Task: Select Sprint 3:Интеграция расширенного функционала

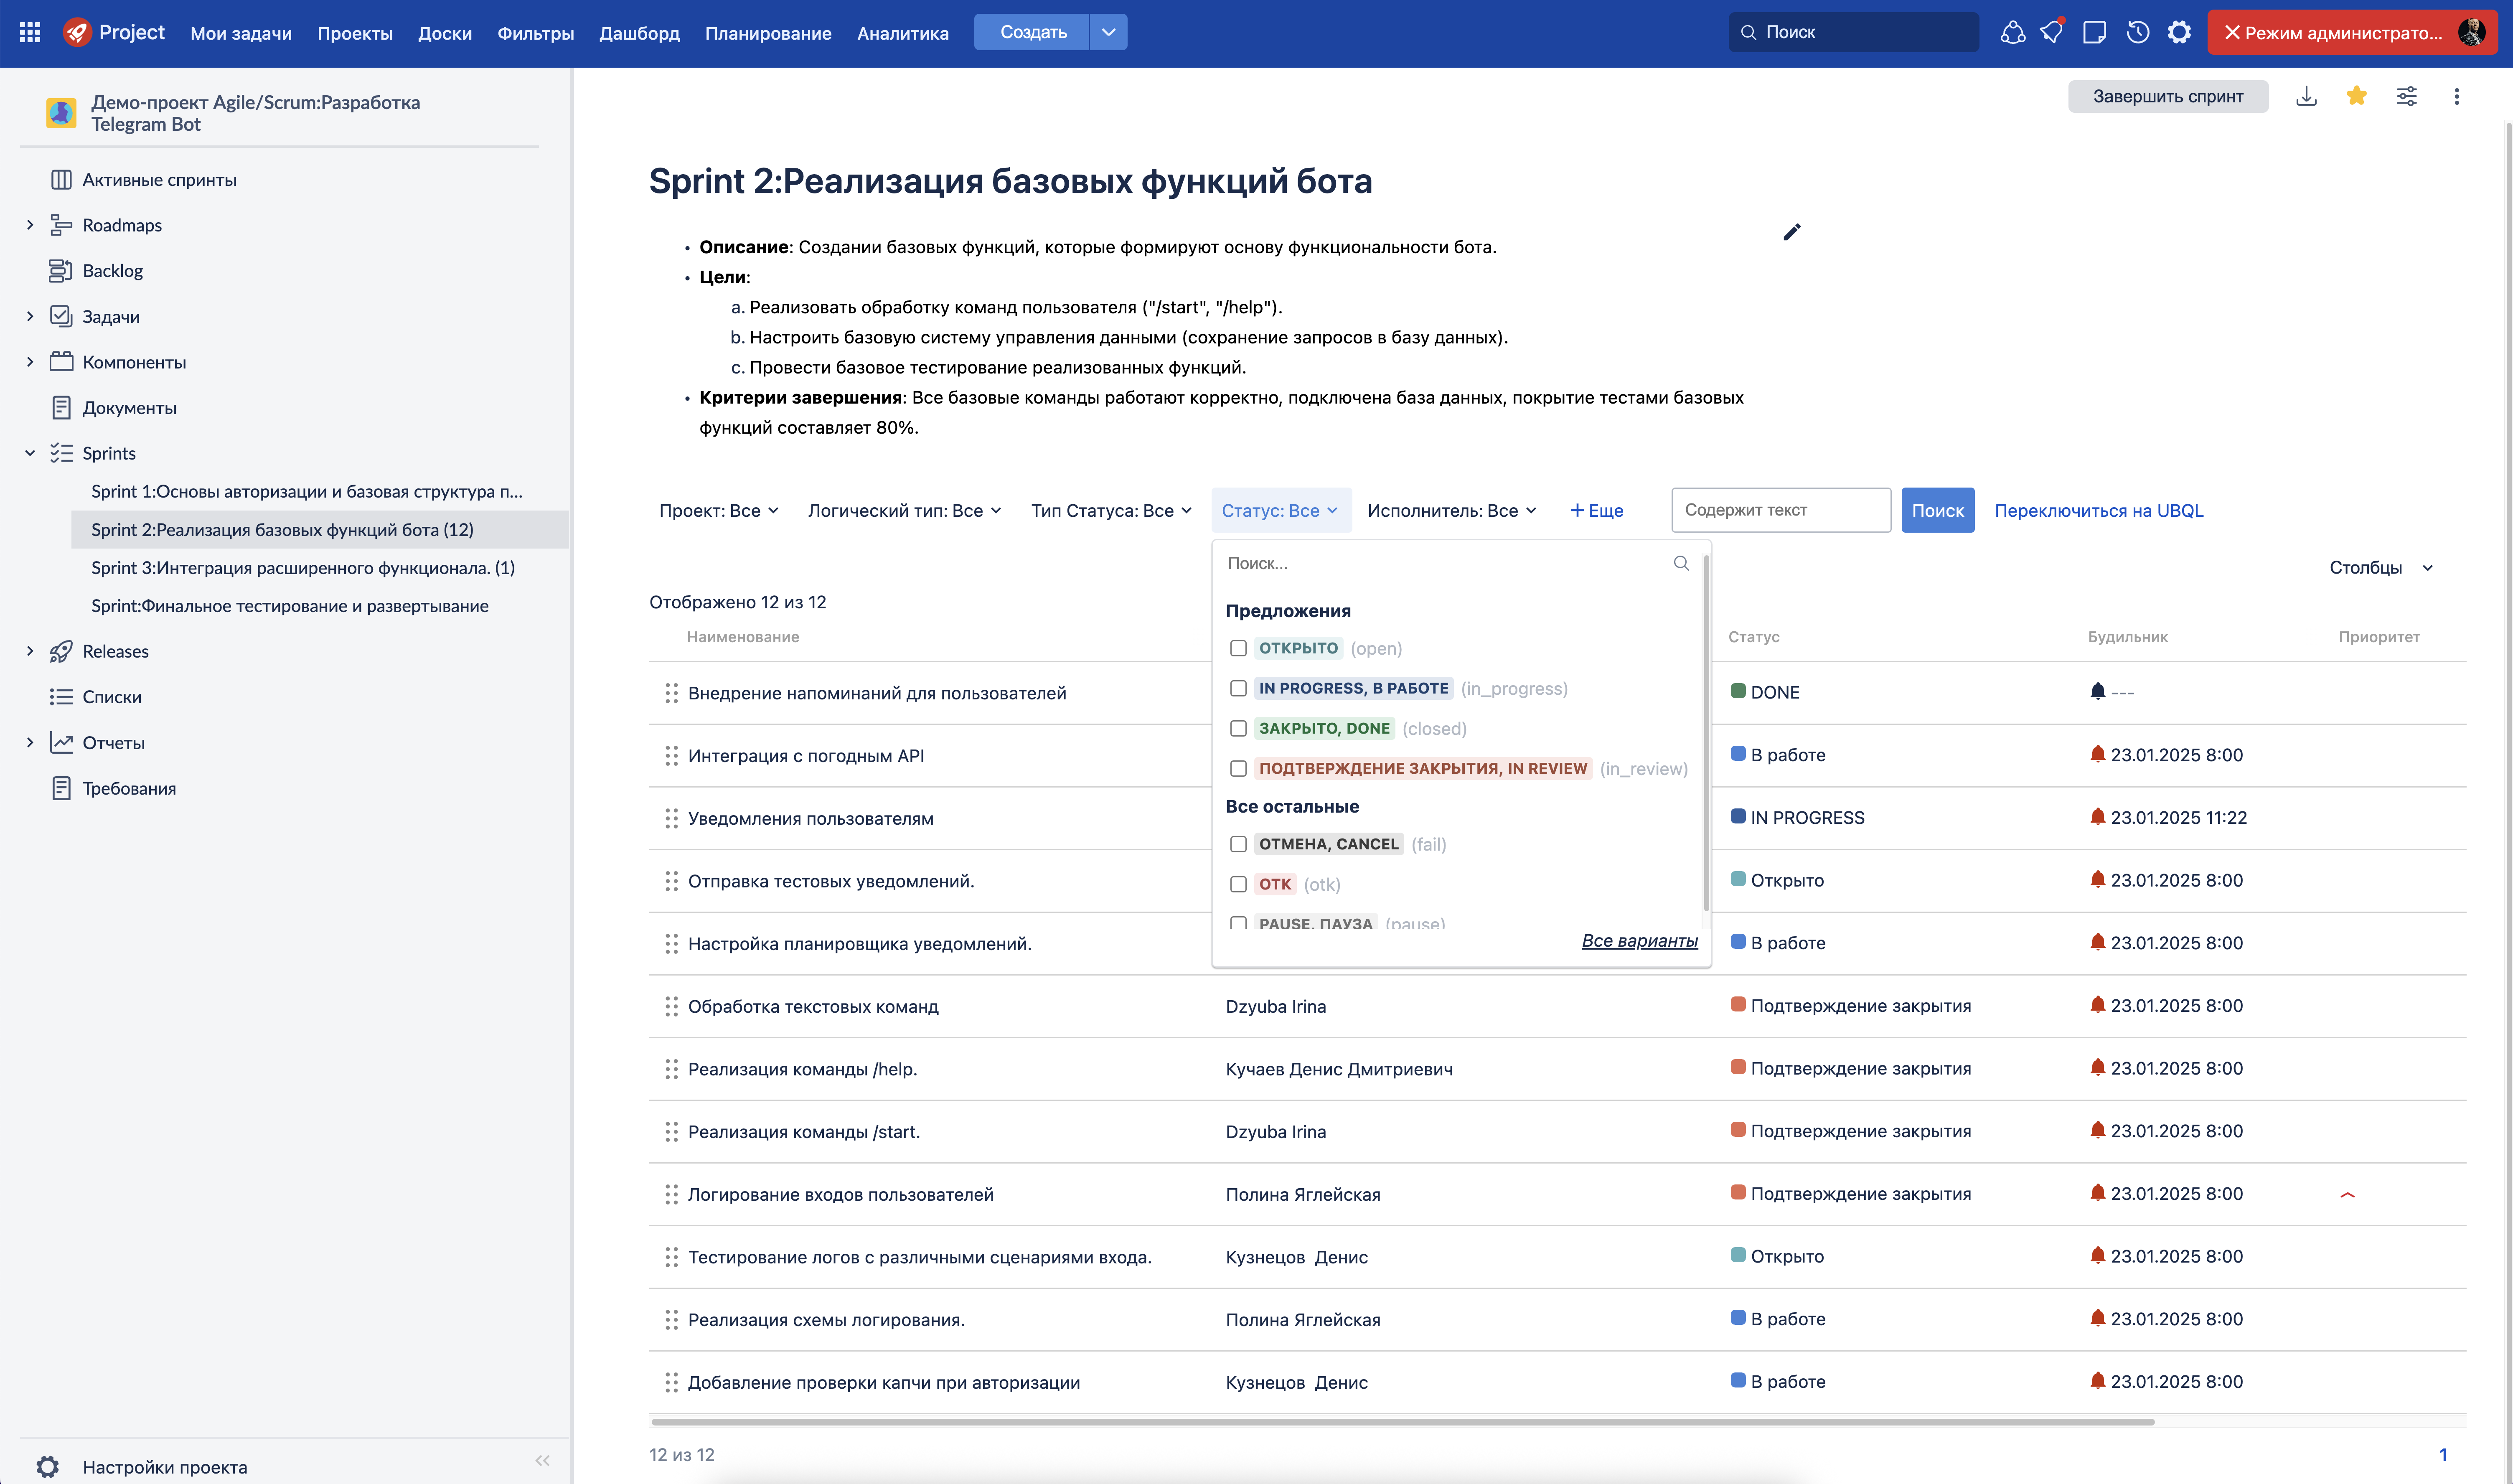Action: [x=303, y=568]
